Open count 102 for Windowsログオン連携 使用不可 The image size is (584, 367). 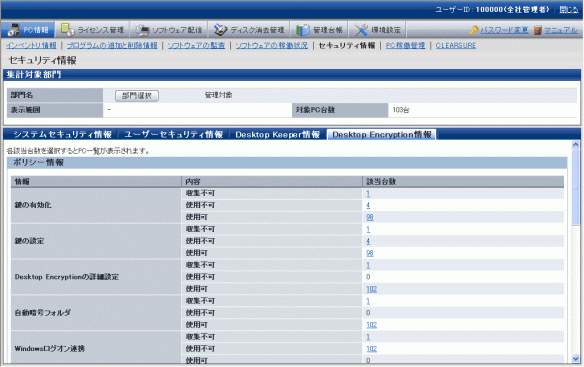(372, 349)
